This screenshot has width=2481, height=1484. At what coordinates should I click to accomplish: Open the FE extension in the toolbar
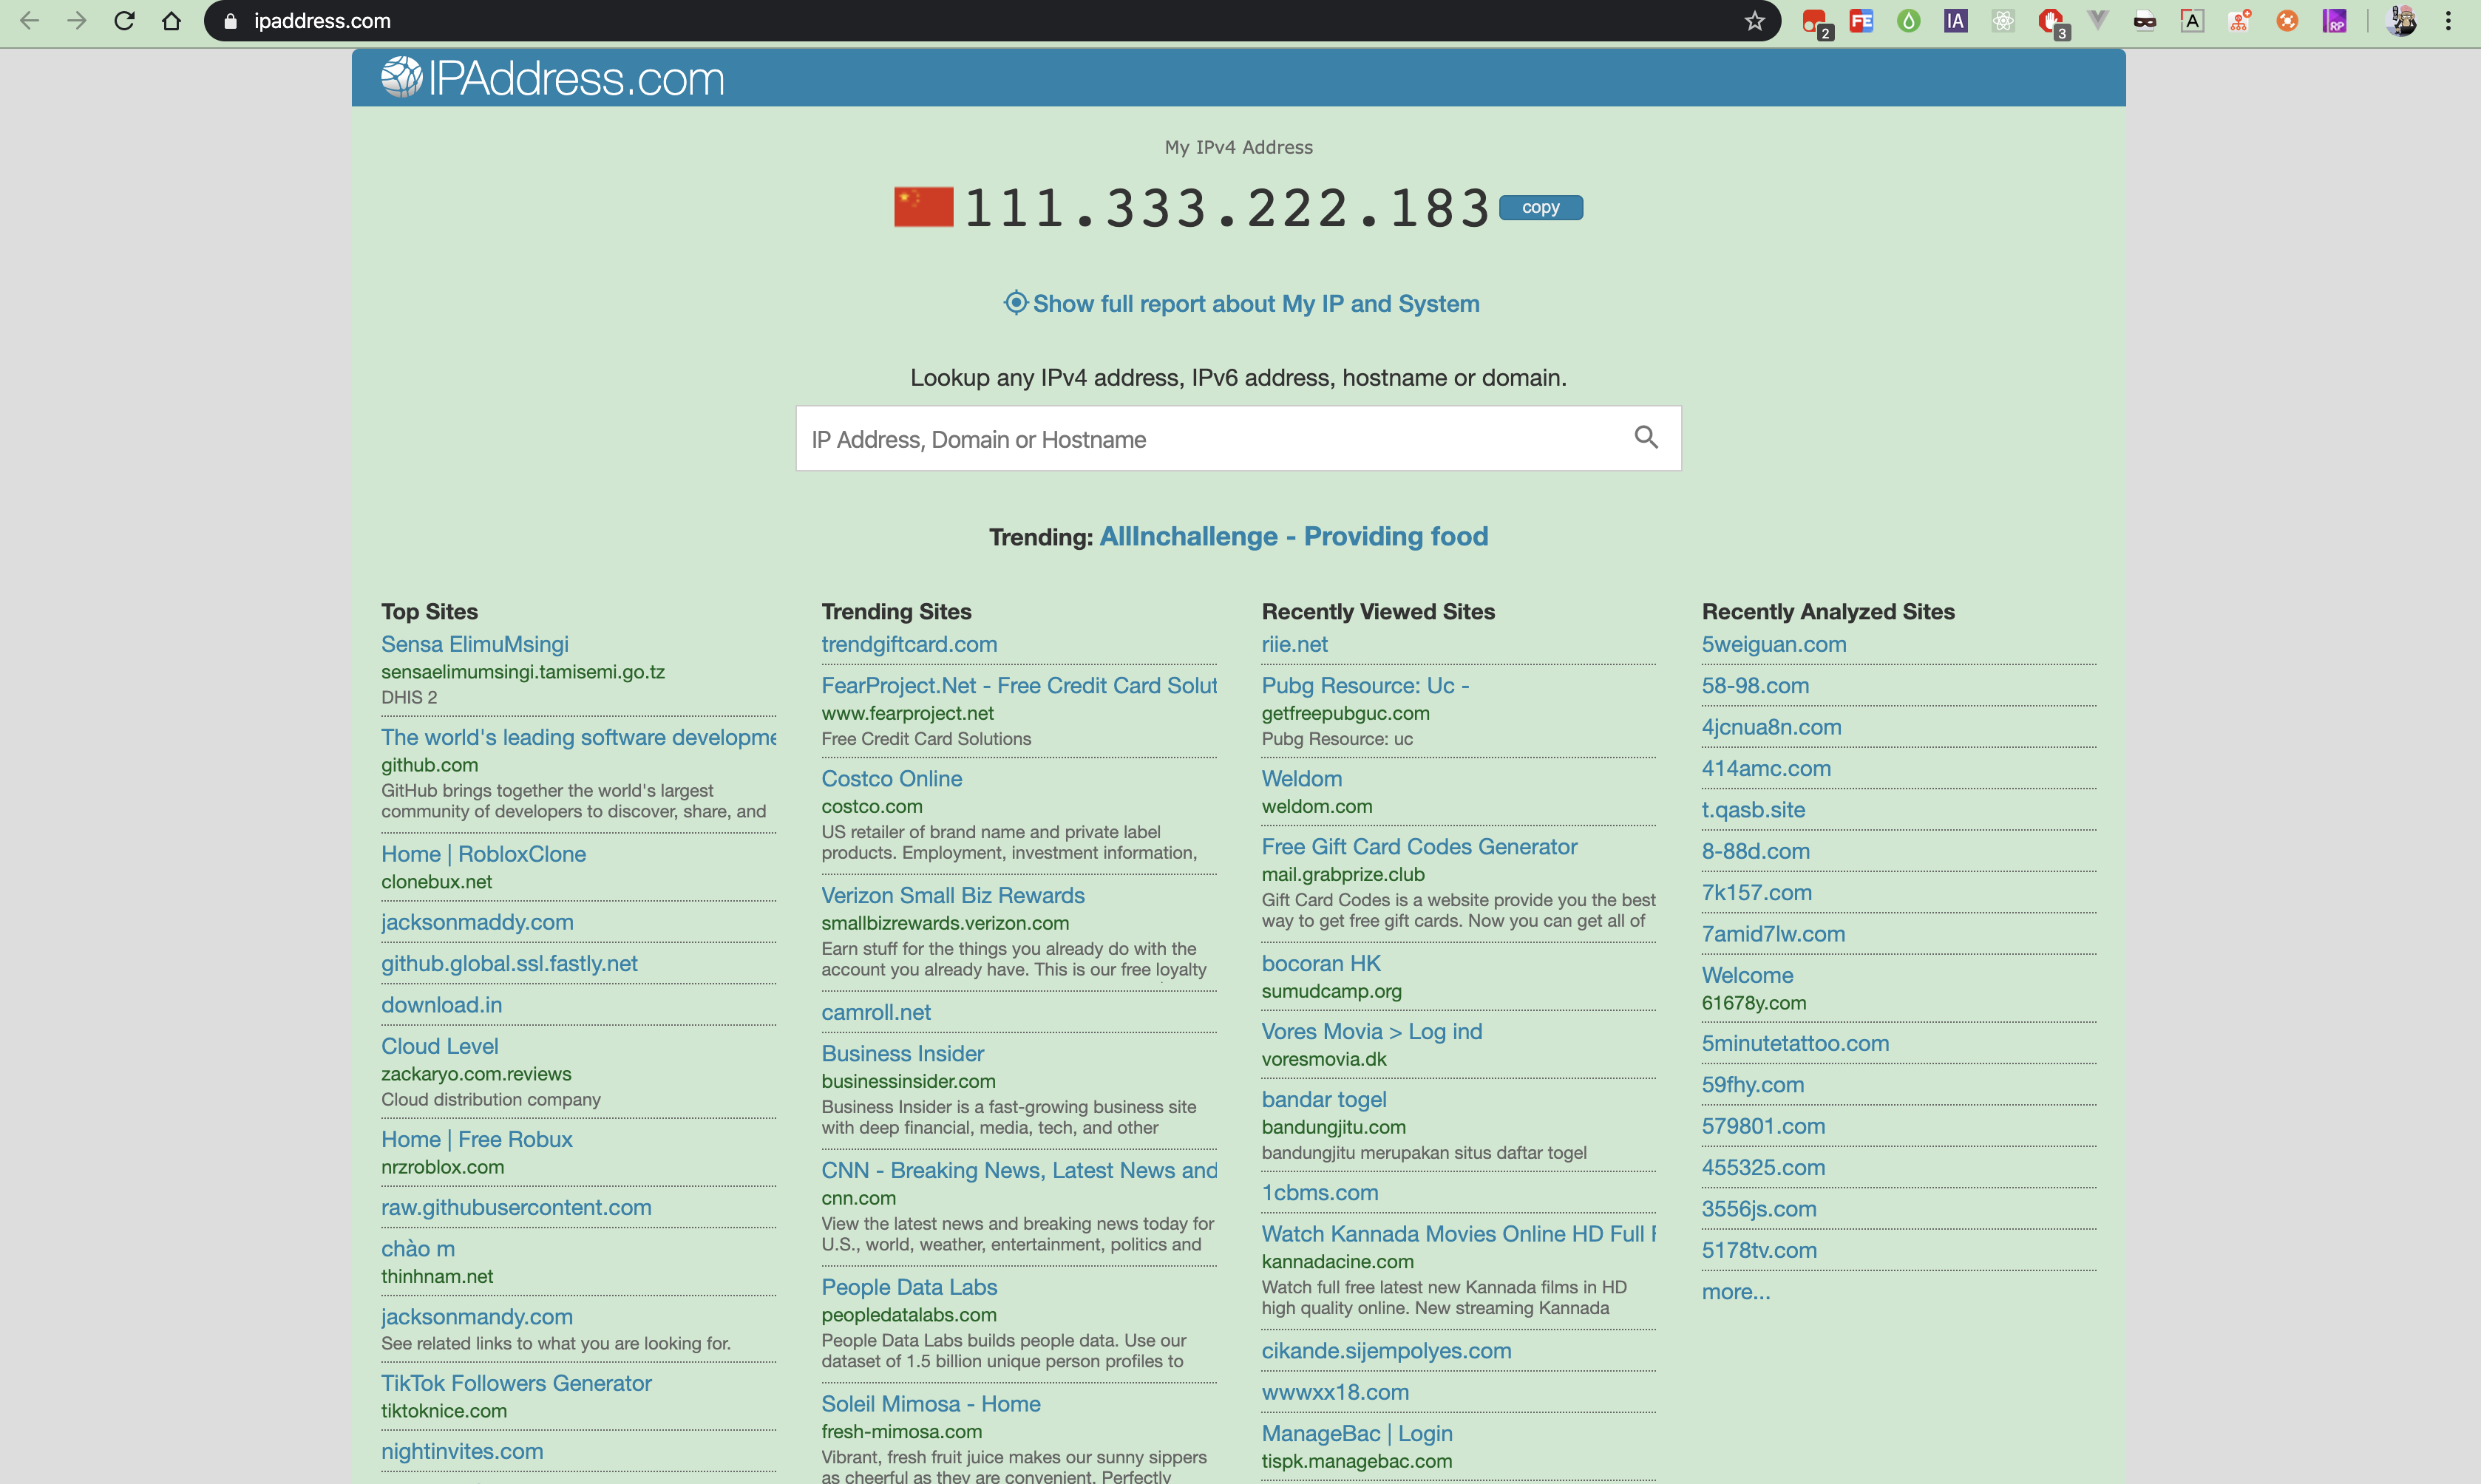(x=1861, y=20)
